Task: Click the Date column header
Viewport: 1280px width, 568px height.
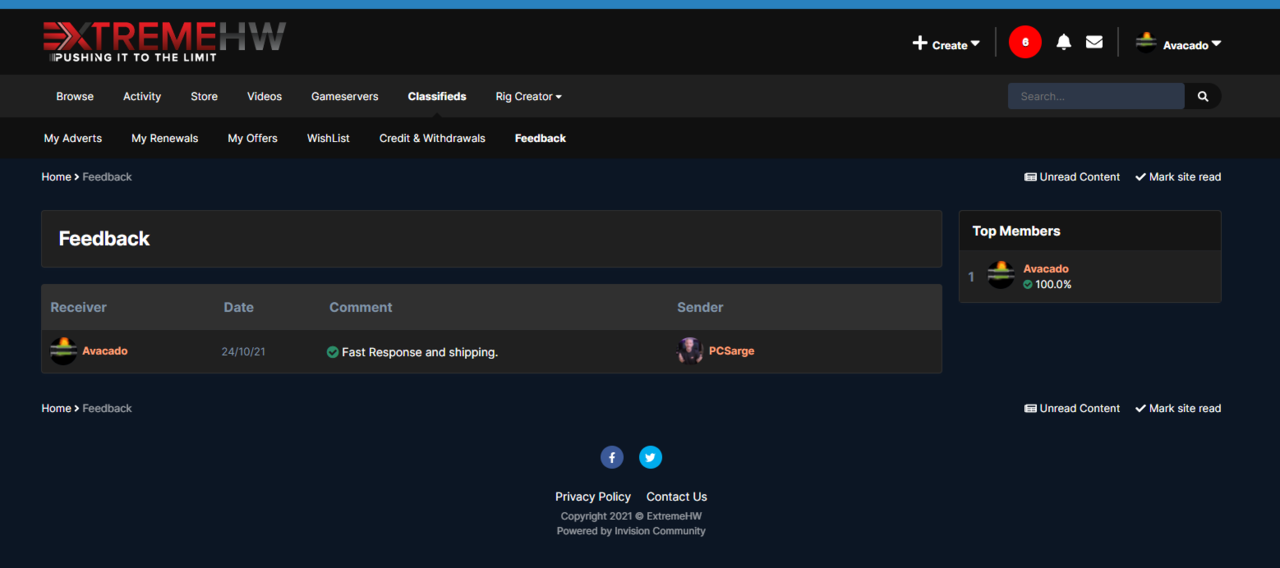Action: click(239, 307)
